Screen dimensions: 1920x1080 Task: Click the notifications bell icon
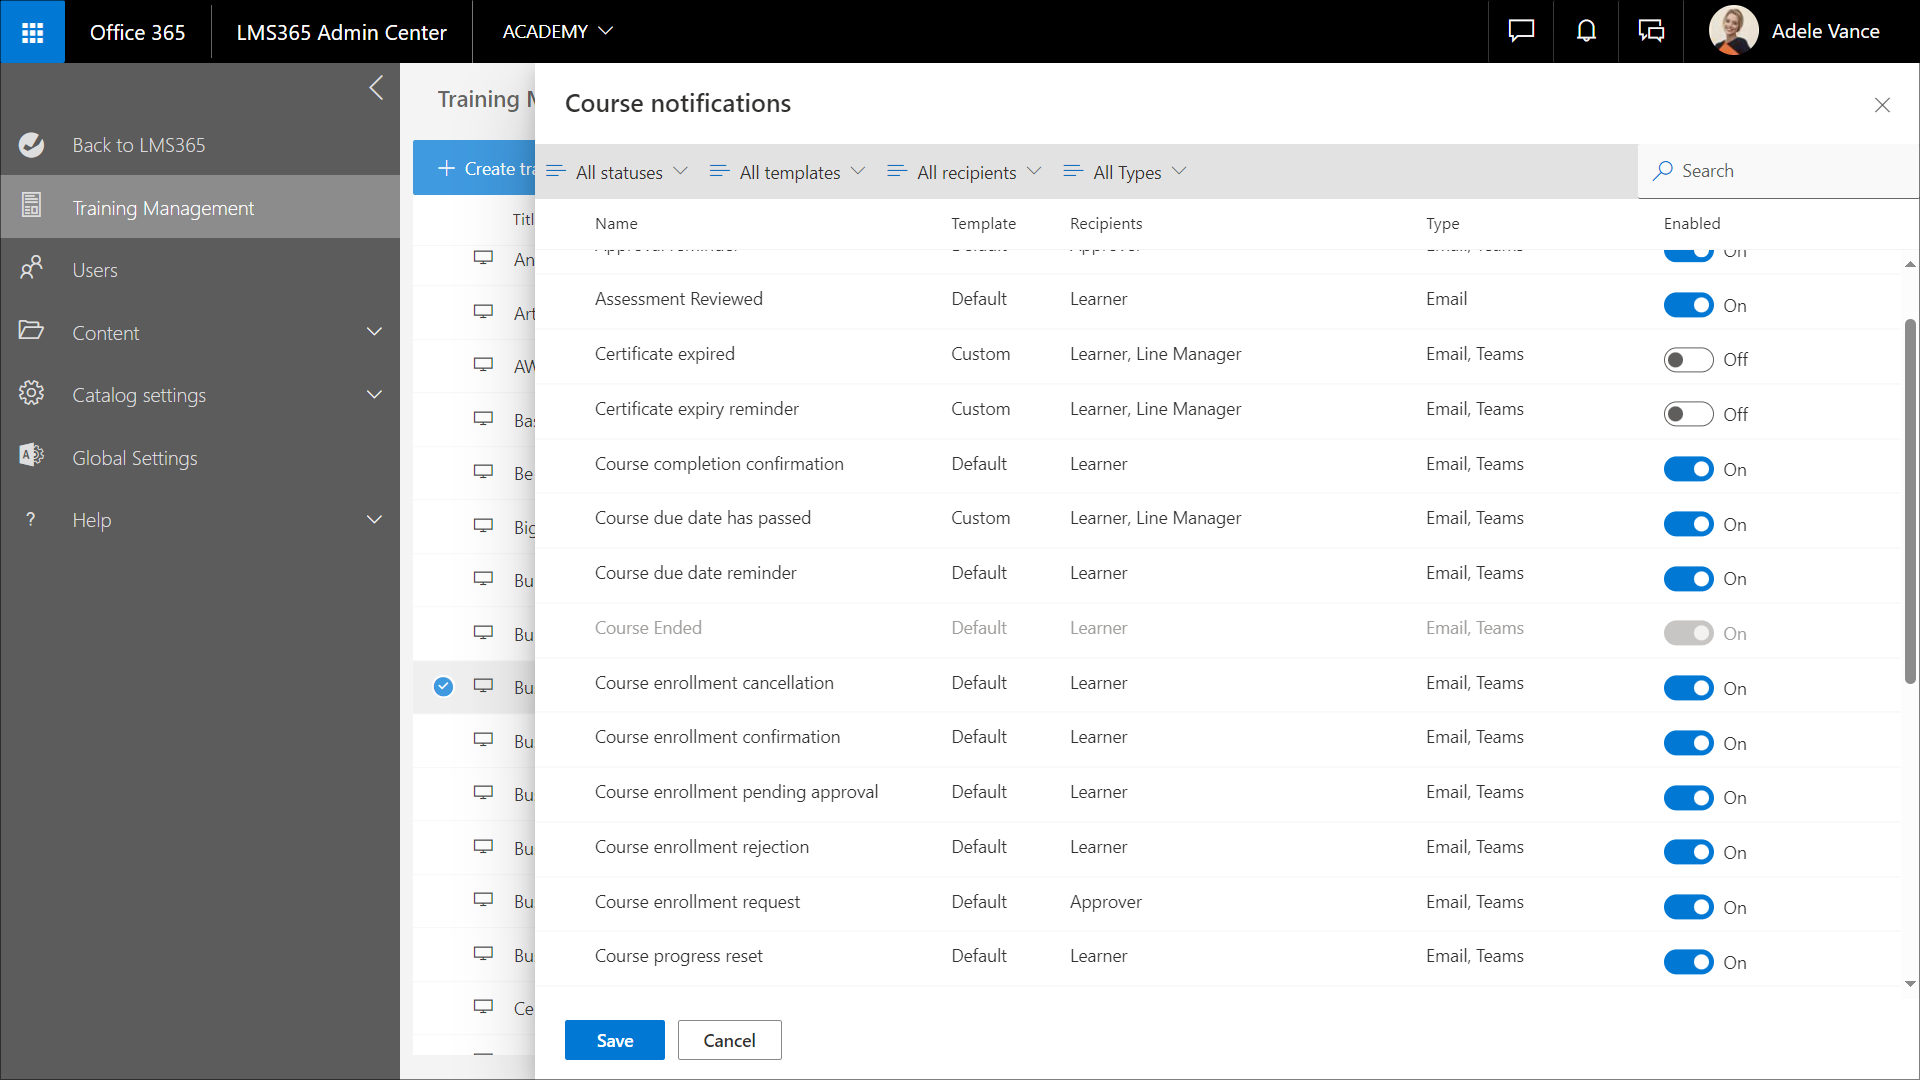coord(1586,32)
